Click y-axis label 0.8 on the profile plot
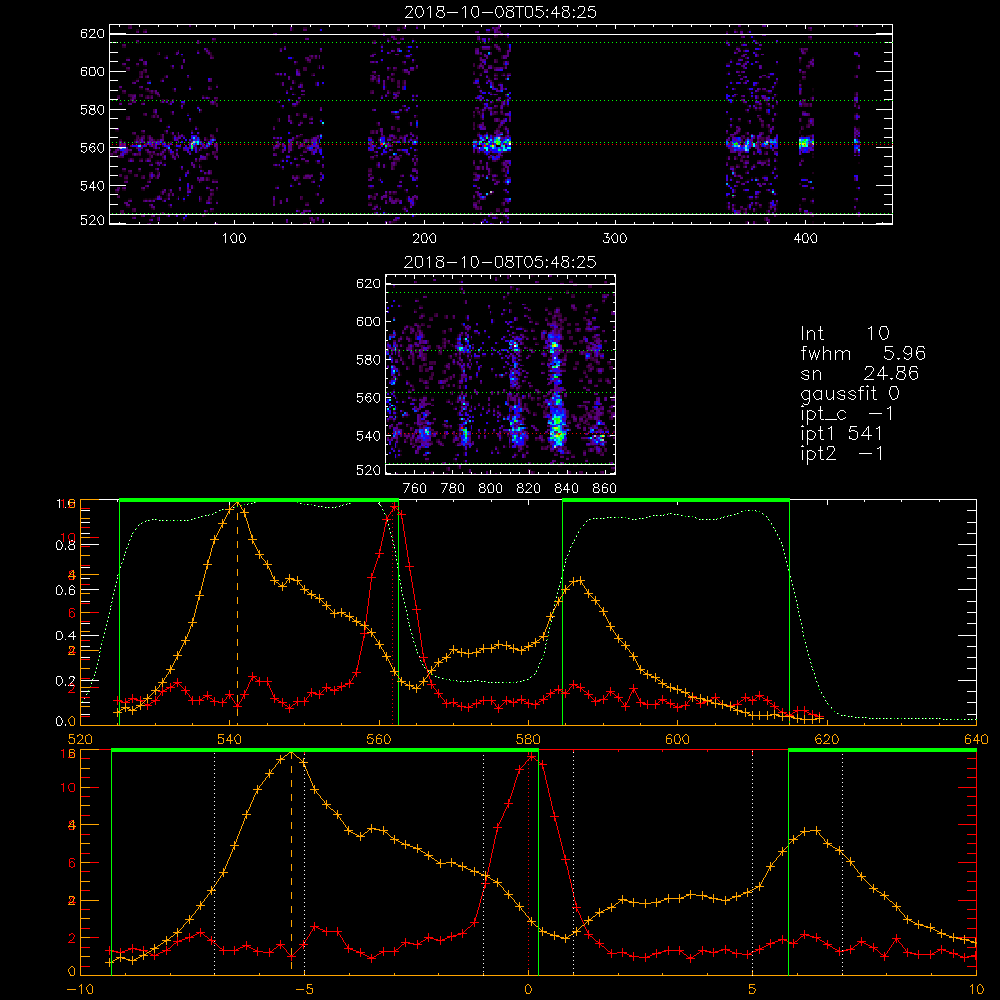This screenshot has height=1000, width=1000. coord(65,545)
